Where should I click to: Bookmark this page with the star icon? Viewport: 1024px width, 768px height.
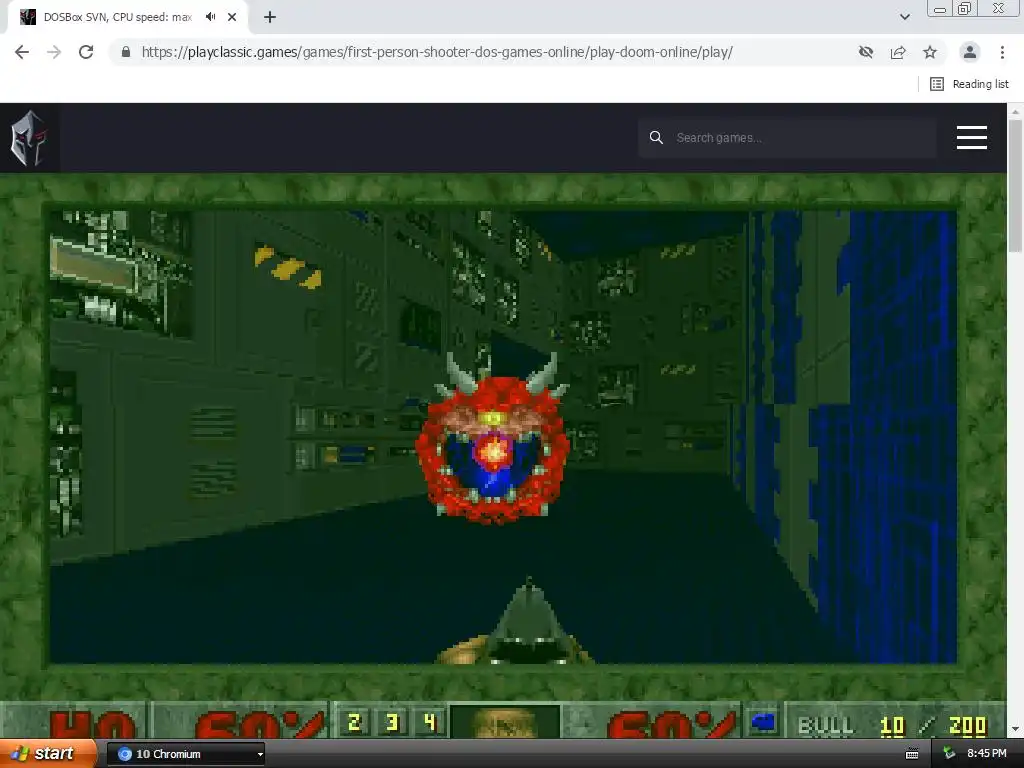(x=930, y=52)
